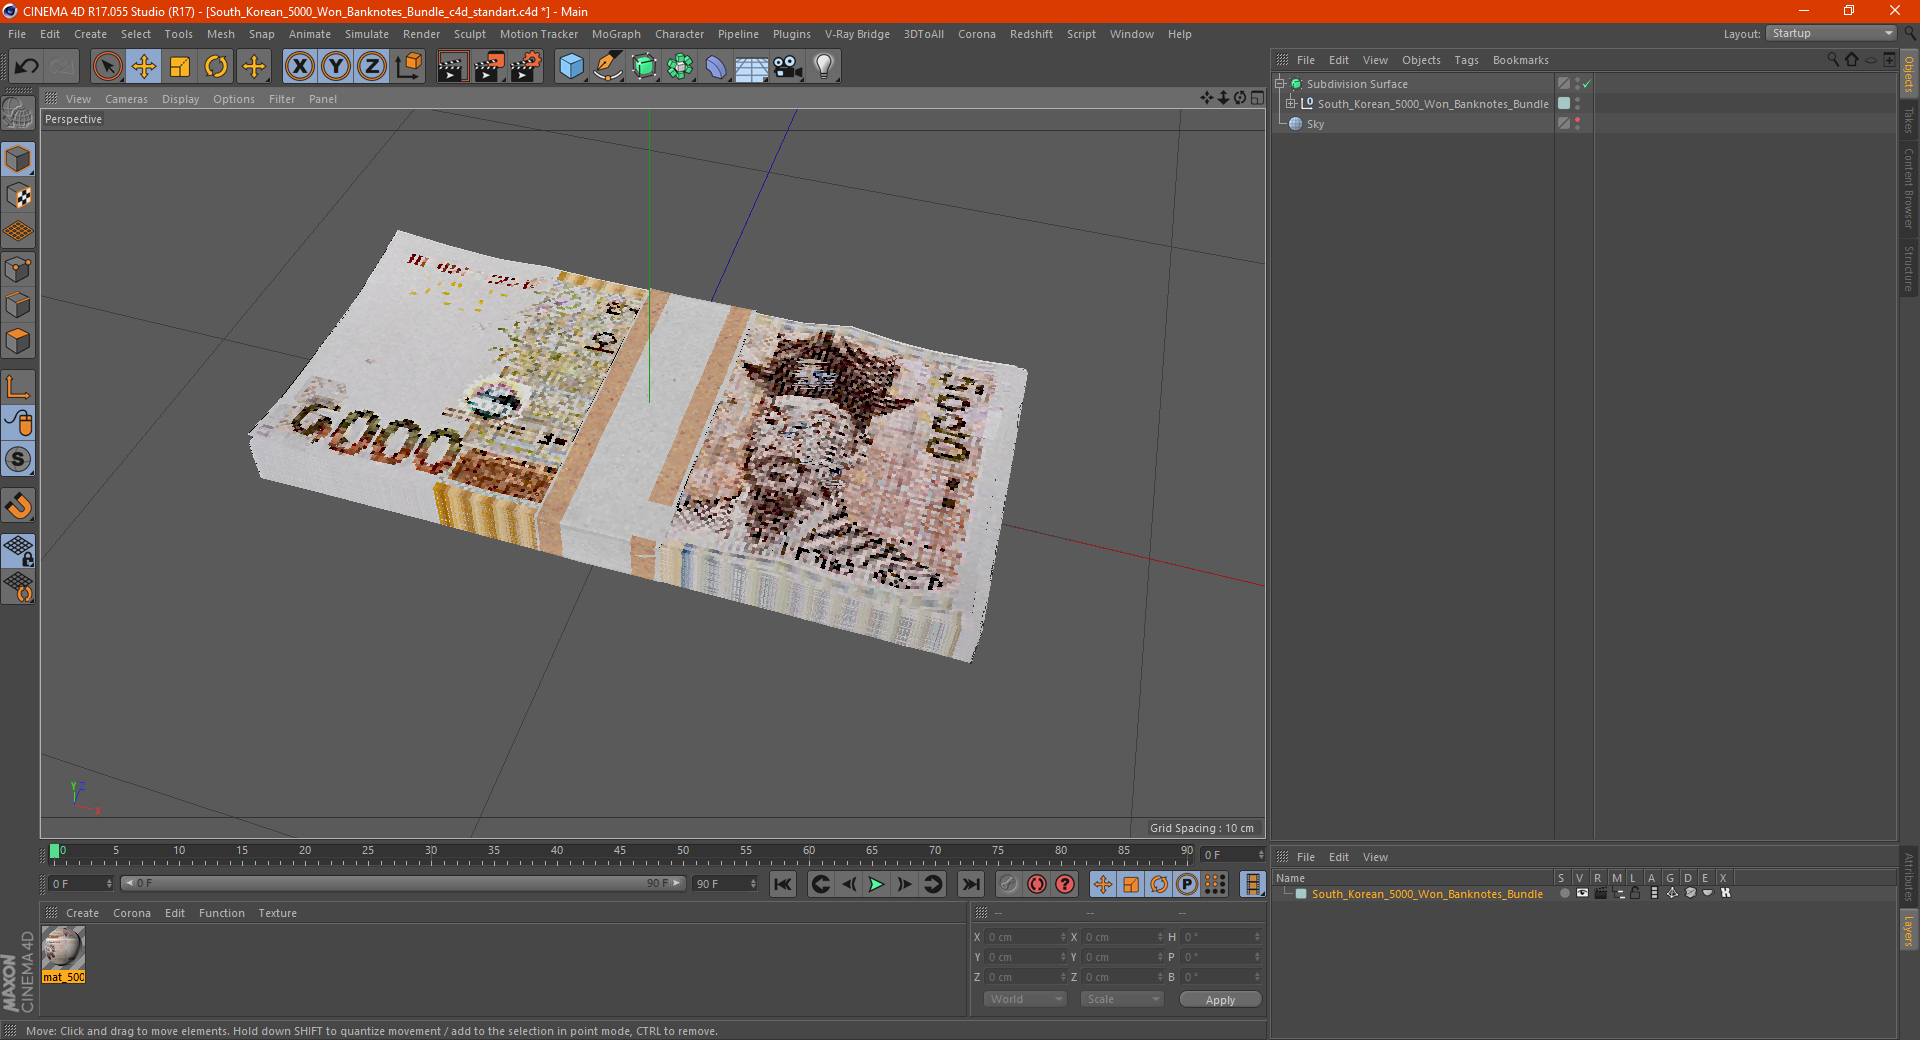1920x1040 pixels.
Task: Enable the Axis mode tool
Action: [18, 387]
